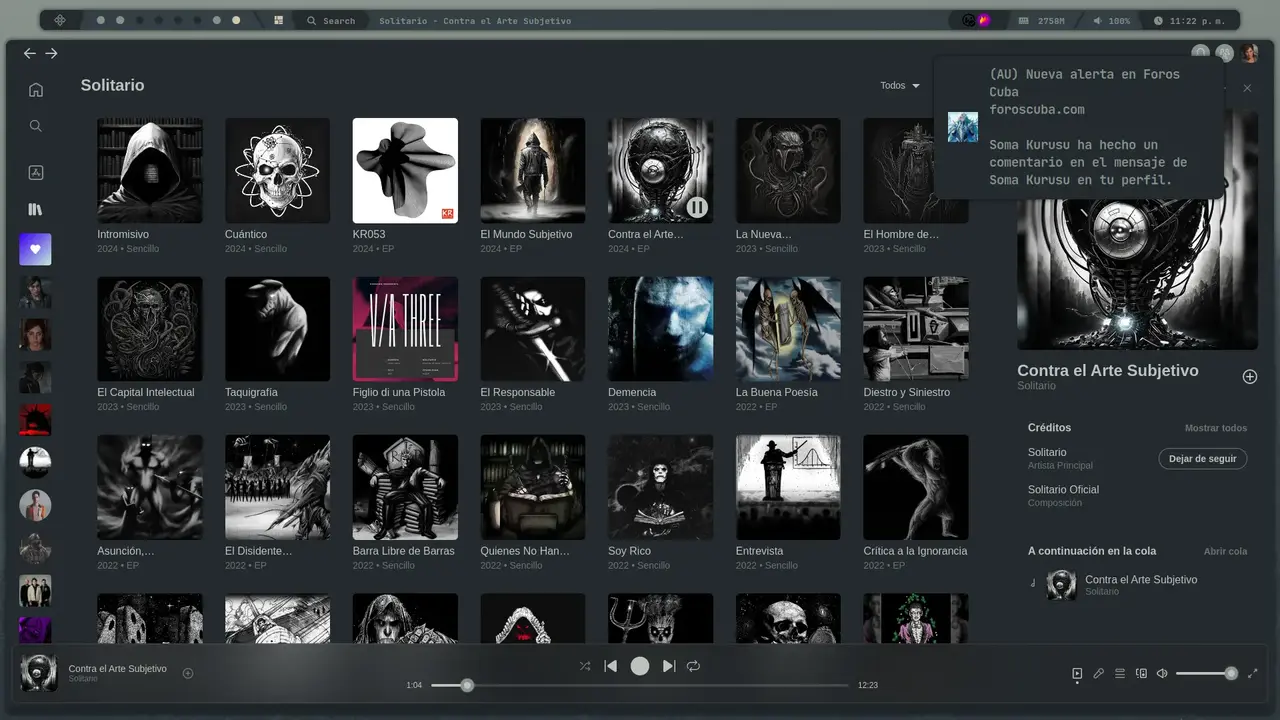Click the El Disidente… album title

259,551
